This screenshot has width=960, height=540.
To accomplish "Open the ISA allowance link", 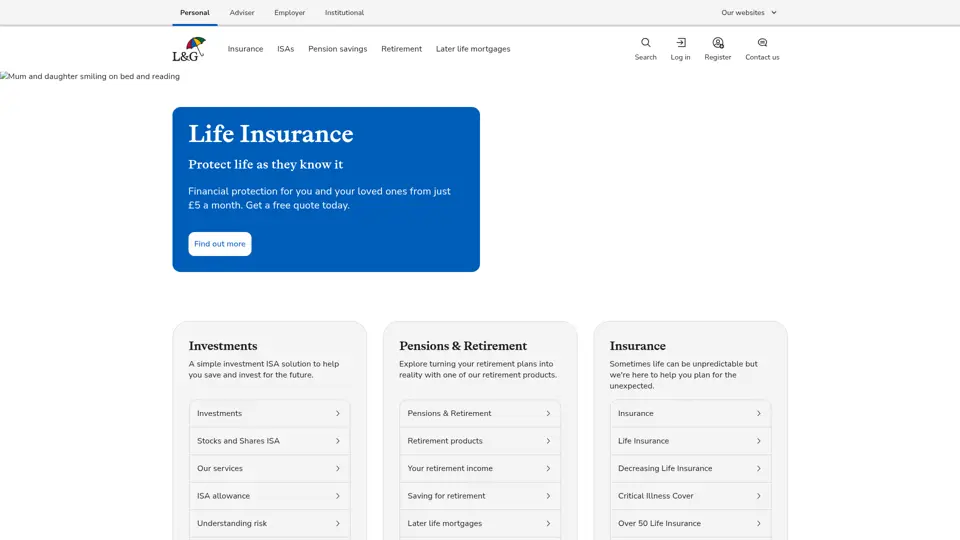I will [269, 496].
